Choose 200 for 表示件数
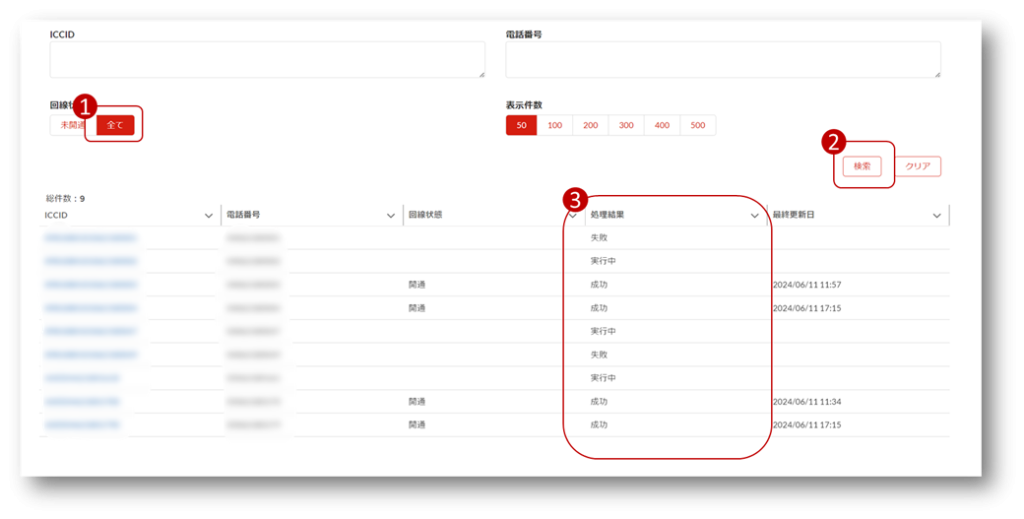The height and width of the screenshot is (519, 1024). coord(590,125)
